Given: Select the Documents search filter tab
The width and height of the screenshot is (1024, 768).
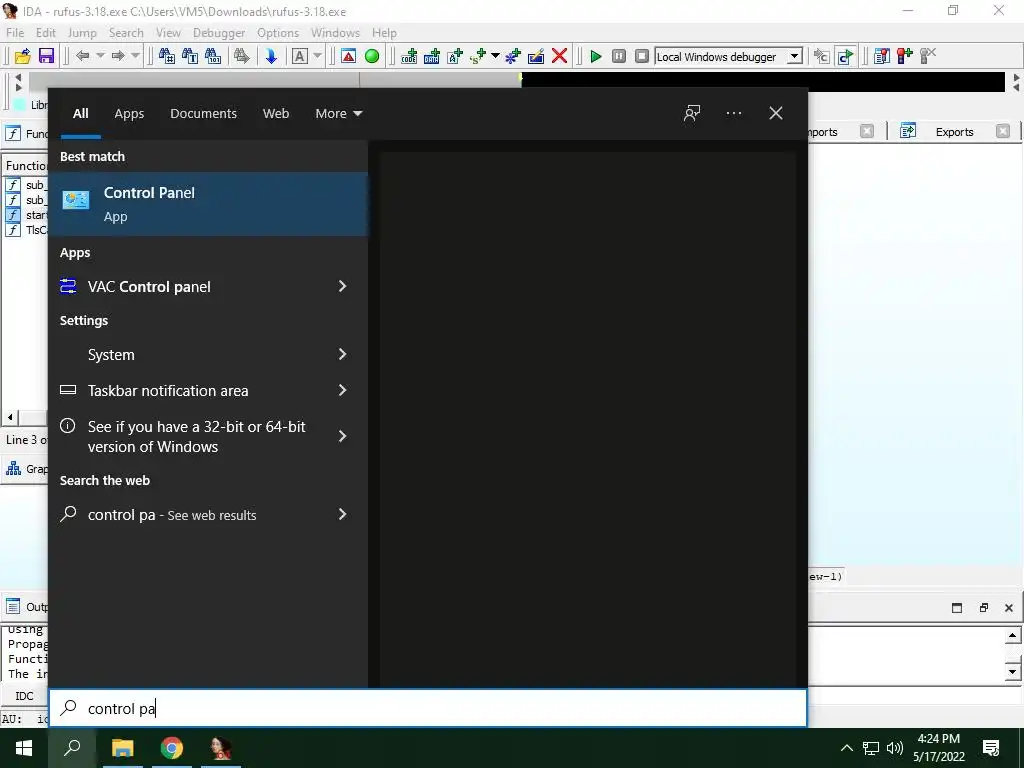Looking at the screenshot, I should pos(204,114).
